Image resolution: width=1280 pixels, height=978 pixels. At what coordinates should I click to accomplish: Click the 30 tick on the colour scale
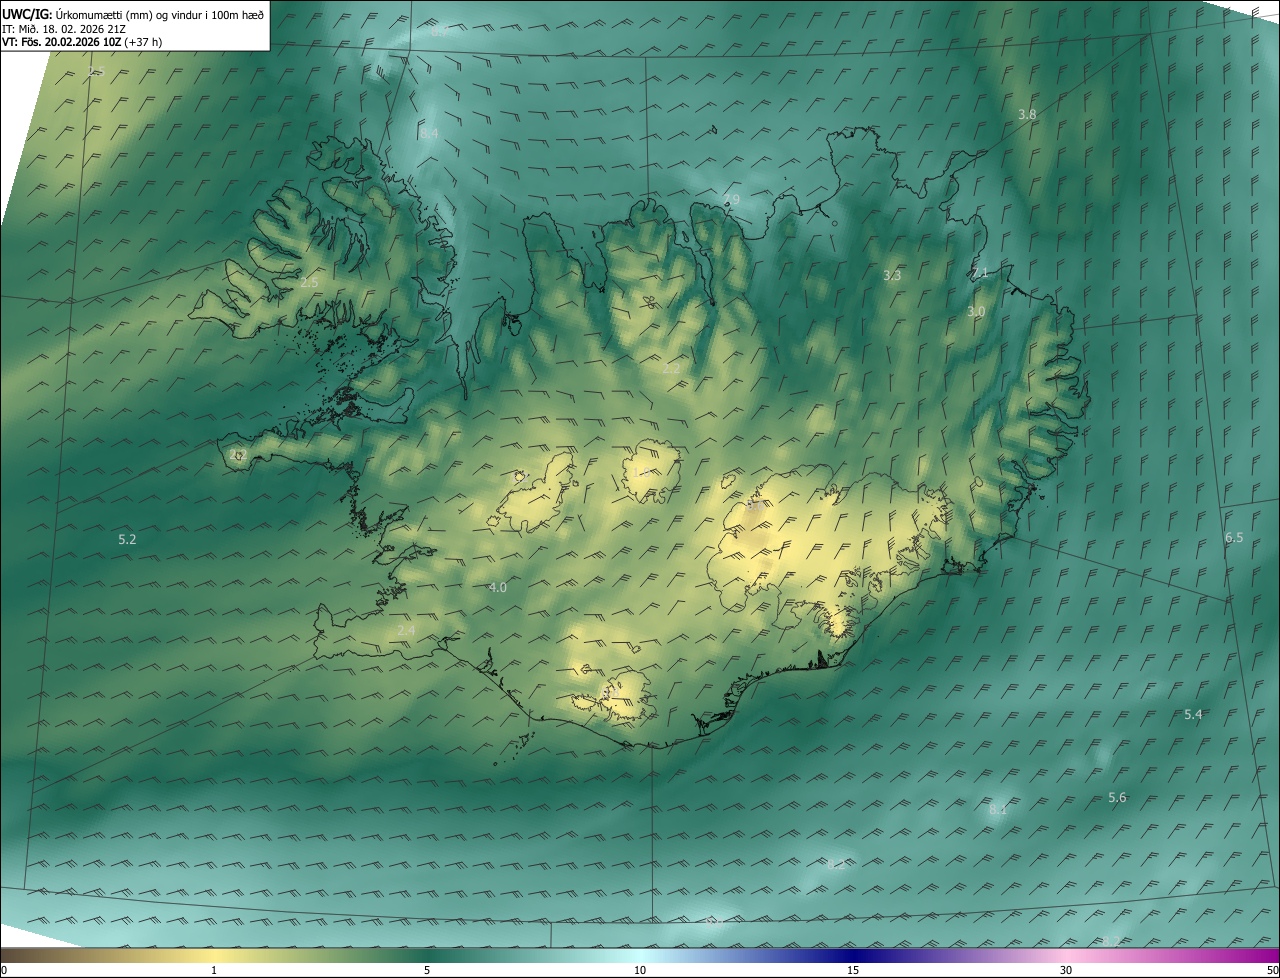[1066, 970]
